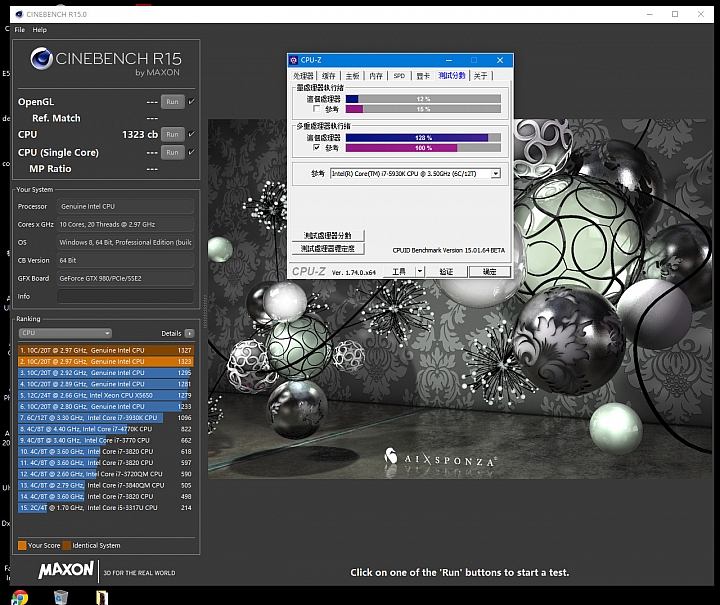Switch to the 内存 tab in CPU-Z
The image size is (720, 605).
376,76
